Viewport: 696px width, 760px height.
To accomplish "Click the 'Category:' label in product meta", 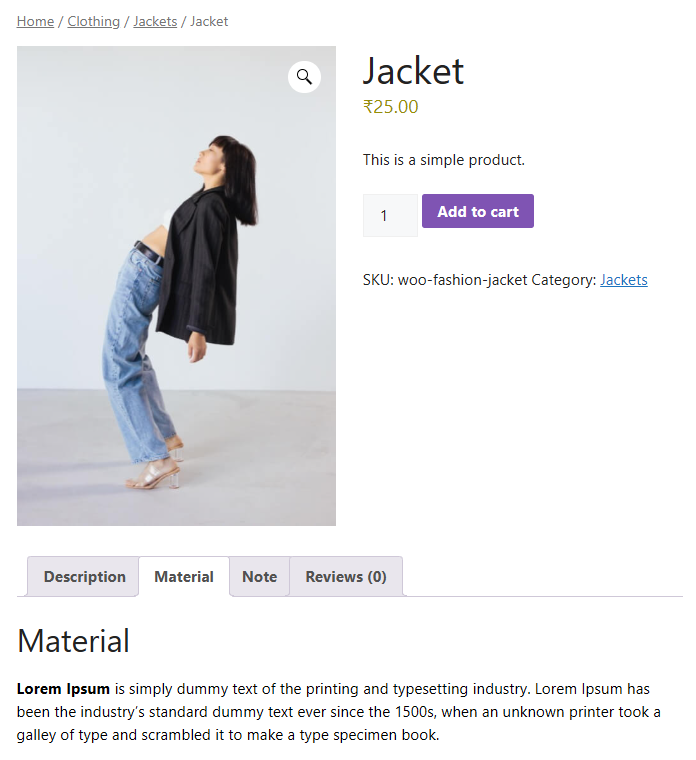I will [x=564, y=280].
